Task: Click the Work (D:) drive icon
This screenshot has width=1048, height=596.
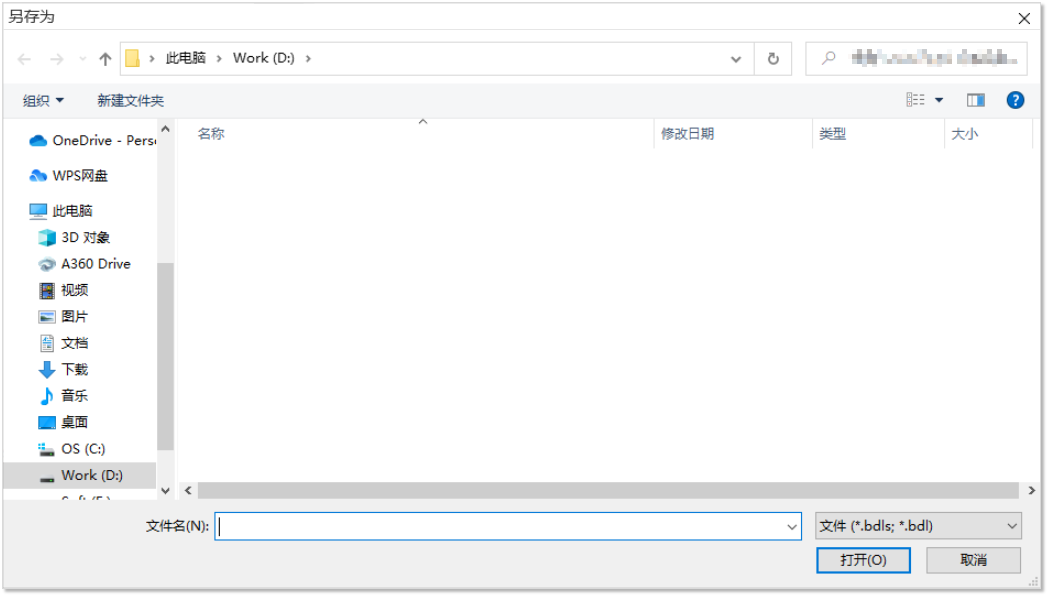Action: coord(47,478)
